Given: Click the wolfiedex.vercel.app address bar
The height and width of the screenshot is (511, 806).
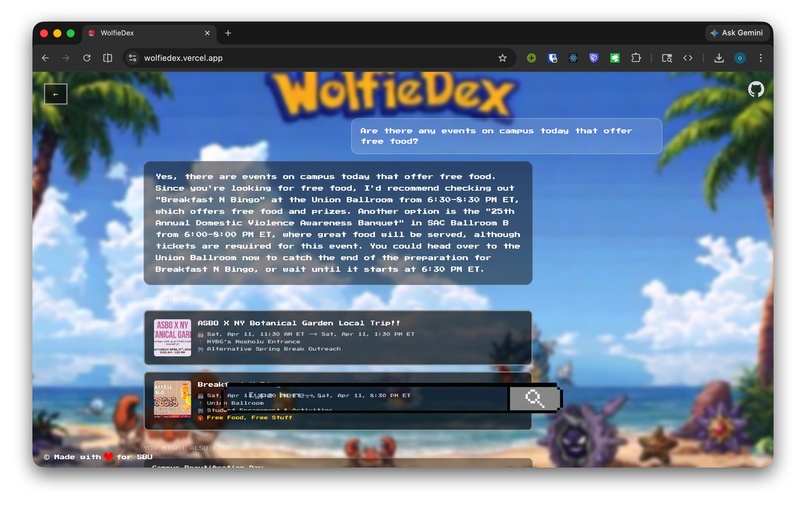Looking at the screenshot, I should pyautogui.click(x=319, y=58).
